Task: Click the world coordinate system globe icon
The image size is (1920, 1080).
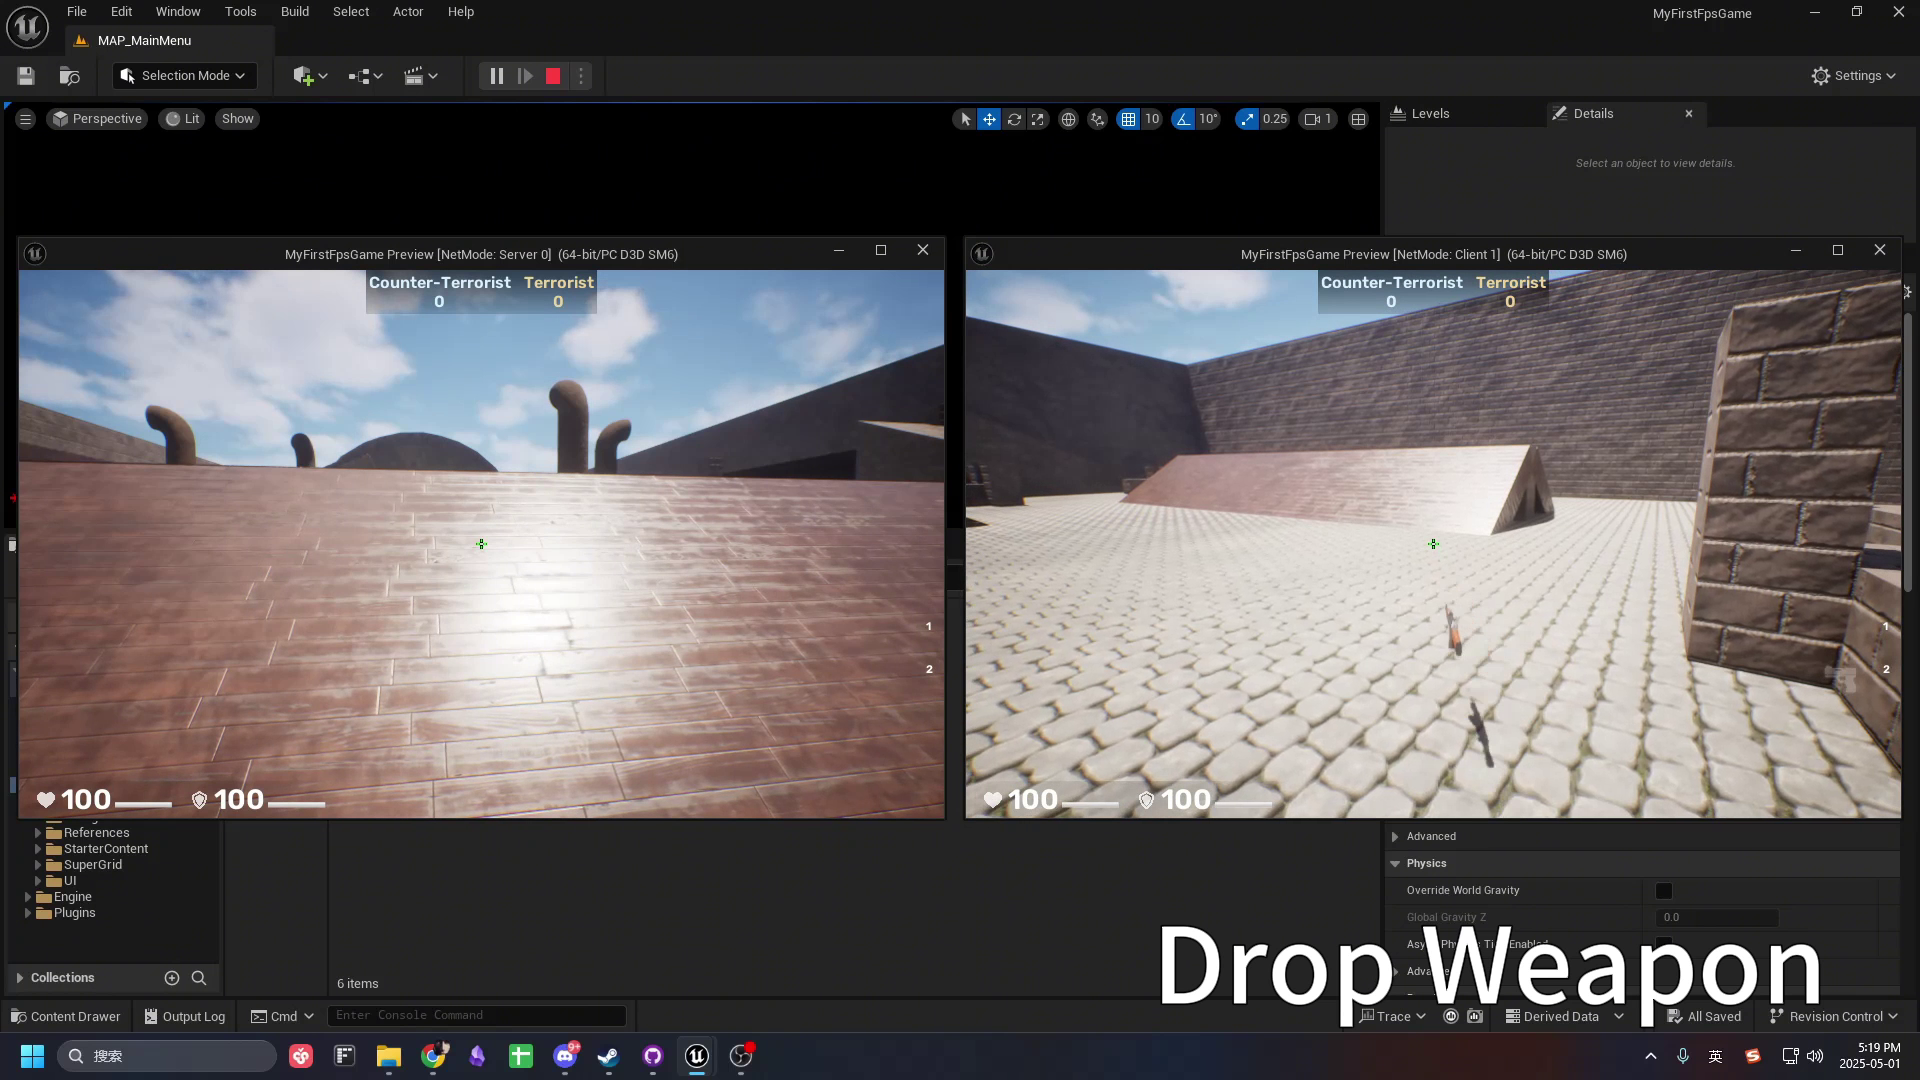Action: pos(1068,119)
